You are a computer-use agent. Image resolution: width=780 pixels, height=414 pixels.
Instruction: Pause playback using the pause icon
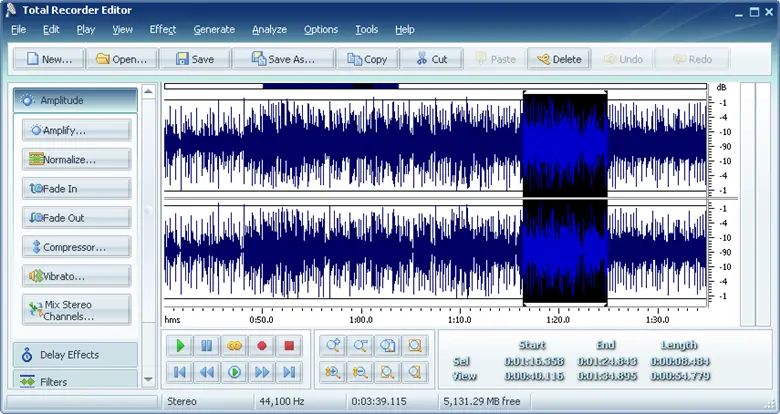pyautogui.click(x=207, y=346)
